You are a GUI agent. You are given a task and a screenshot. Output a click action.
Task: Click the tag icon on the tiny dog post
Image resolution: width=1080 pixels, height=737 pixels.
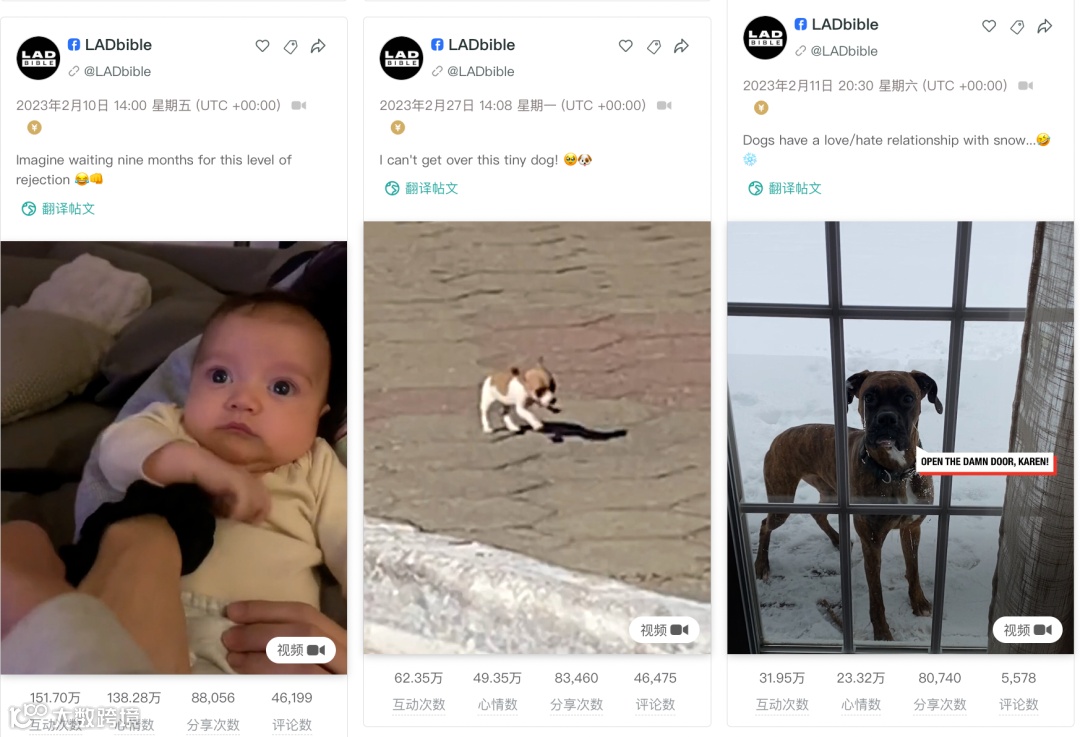(x=654, y=46)
